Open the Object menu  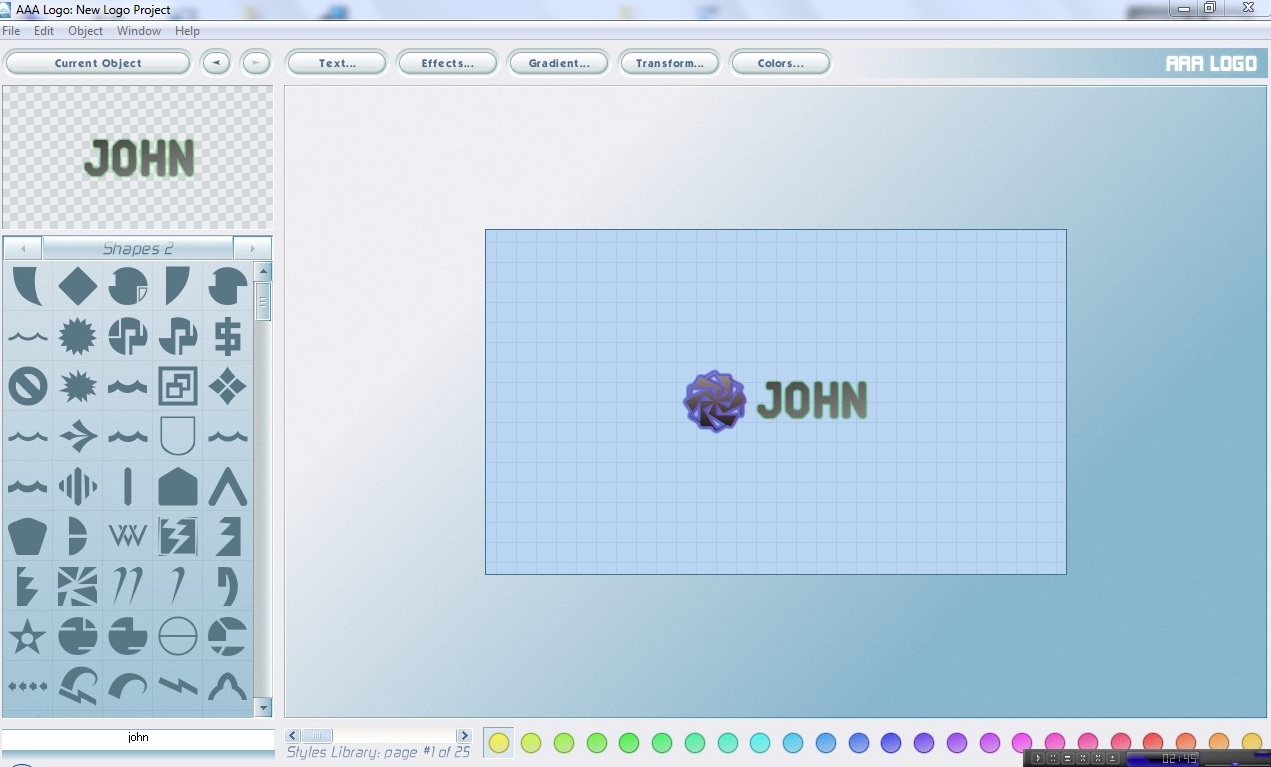[x=85, y=31]
